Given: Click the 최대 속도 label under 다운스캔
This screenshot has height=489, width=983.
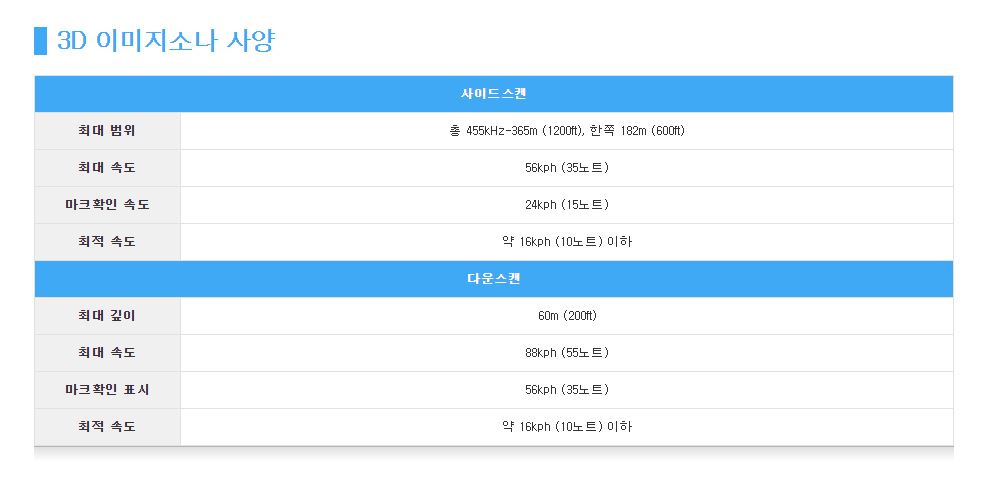Looking at the screenshot, I should coord(107,353).
